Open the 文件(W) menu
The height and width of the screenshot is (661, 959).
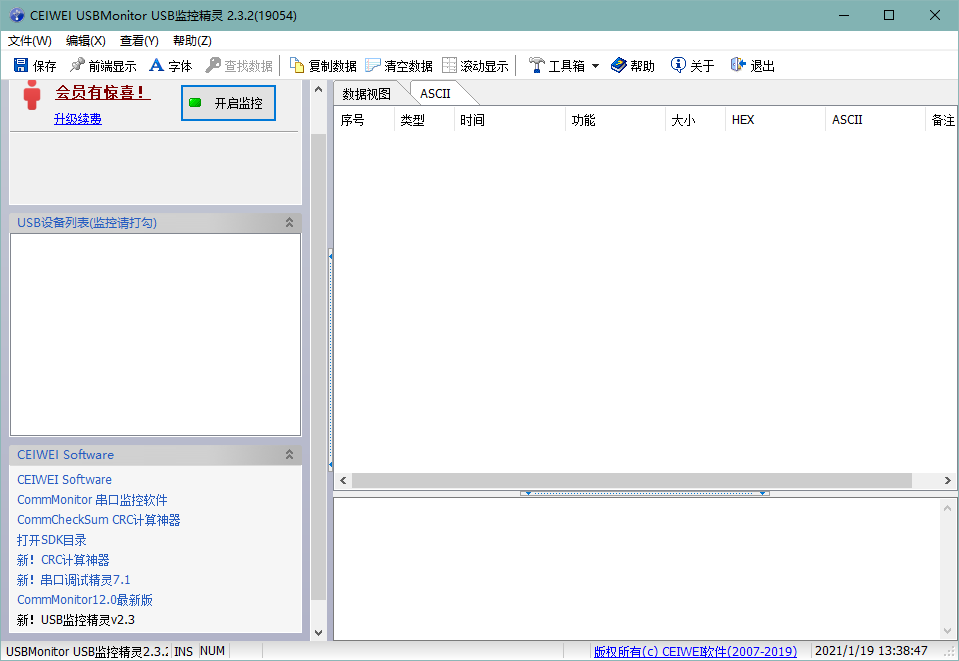(30, 41)
